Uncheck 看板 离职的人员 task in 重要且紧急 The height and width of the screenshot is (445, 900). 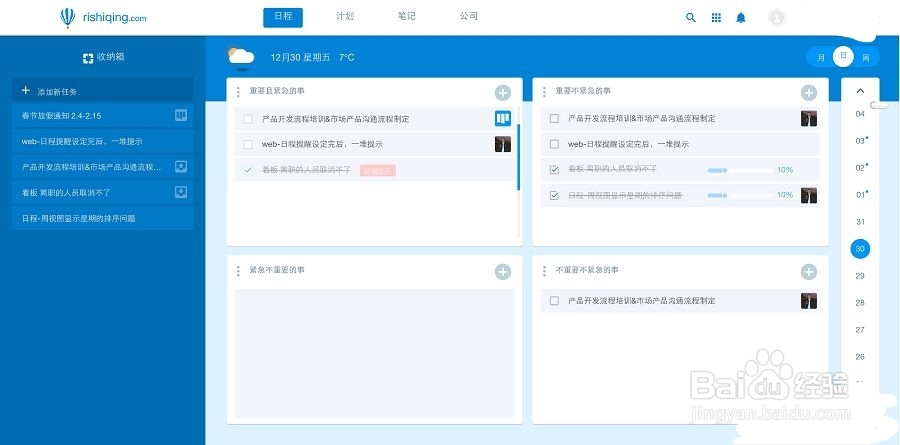coord(248,170)
